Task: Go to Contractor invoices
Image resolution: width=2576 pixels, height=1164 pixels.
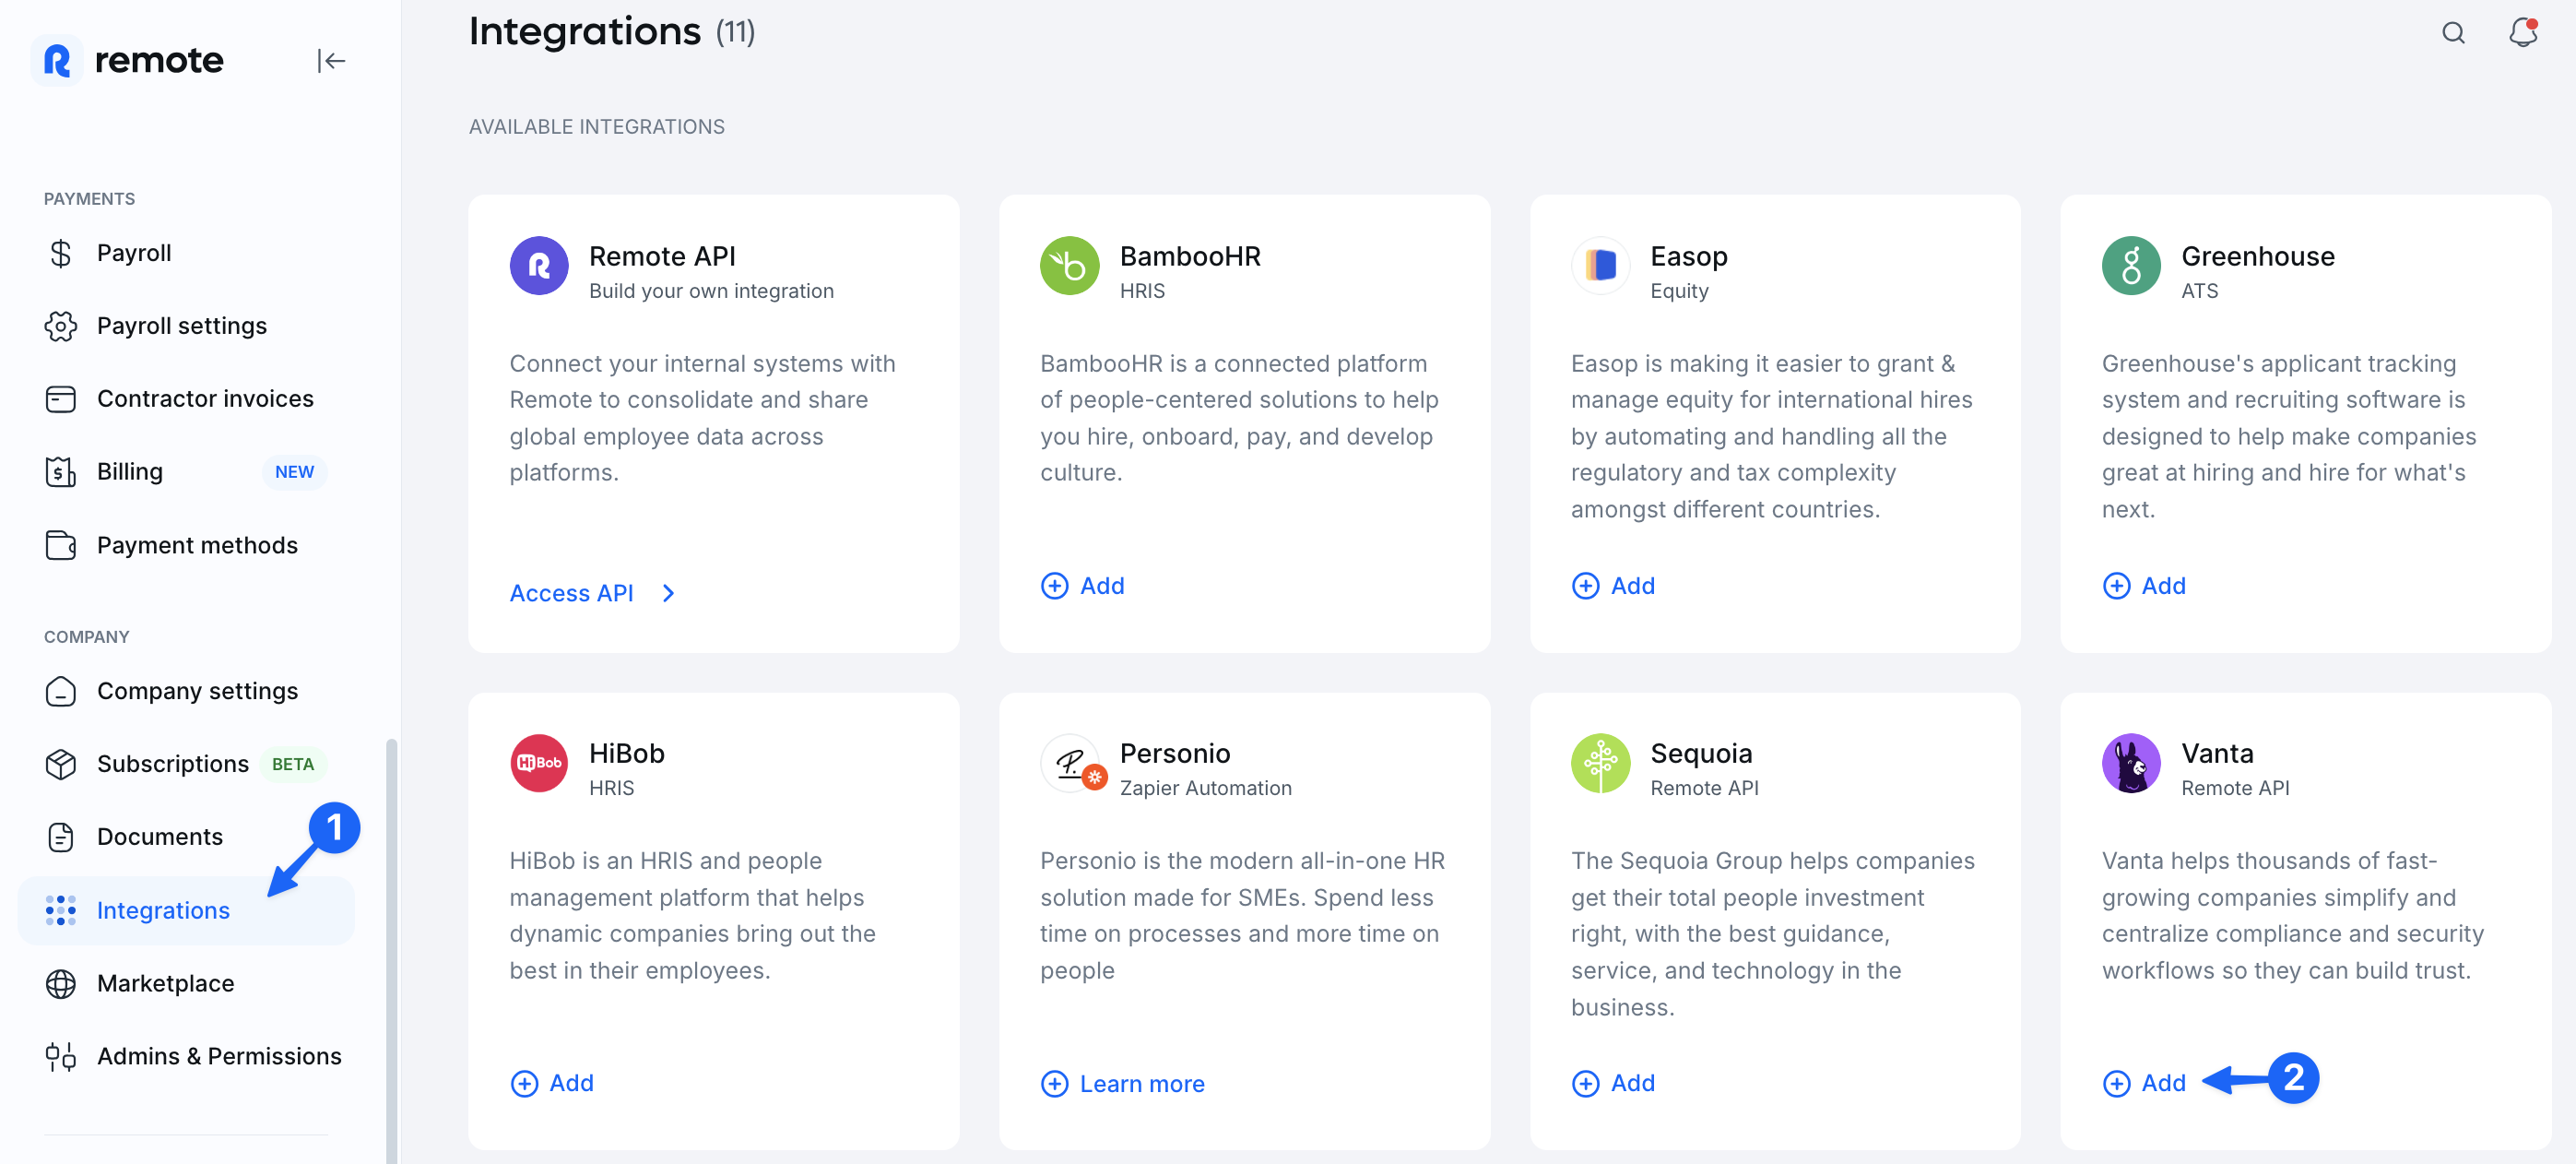Action: click(x=186, y=399)
